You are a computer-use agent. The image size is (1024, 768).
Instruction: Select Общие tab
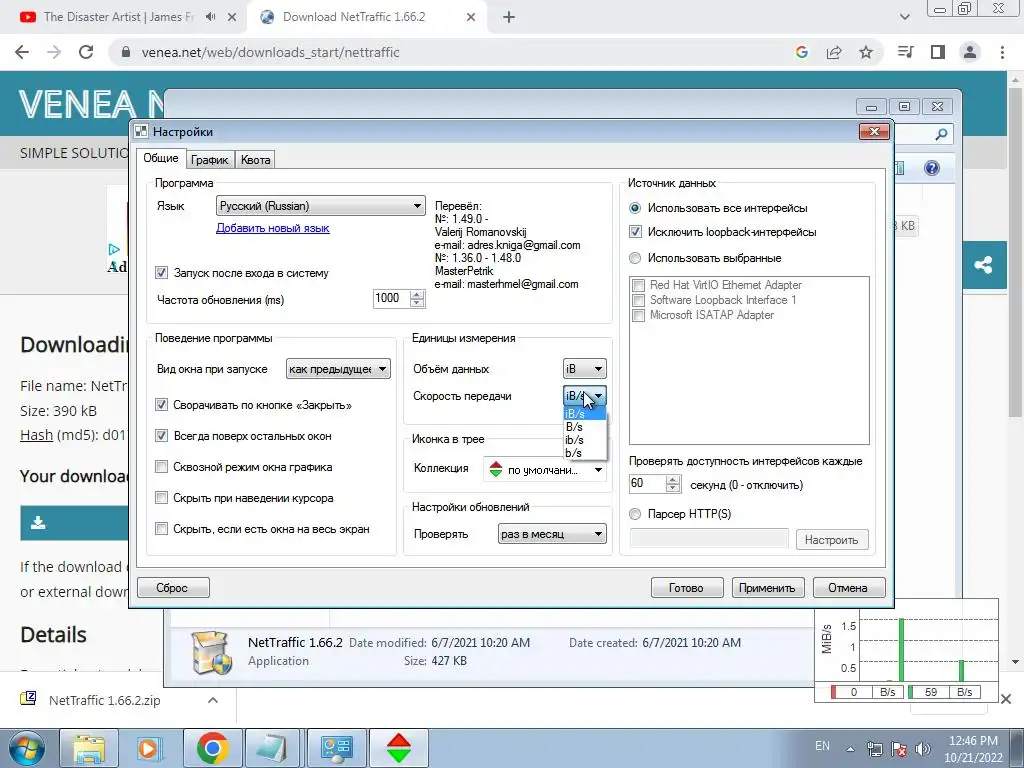[x=161, y=158]
